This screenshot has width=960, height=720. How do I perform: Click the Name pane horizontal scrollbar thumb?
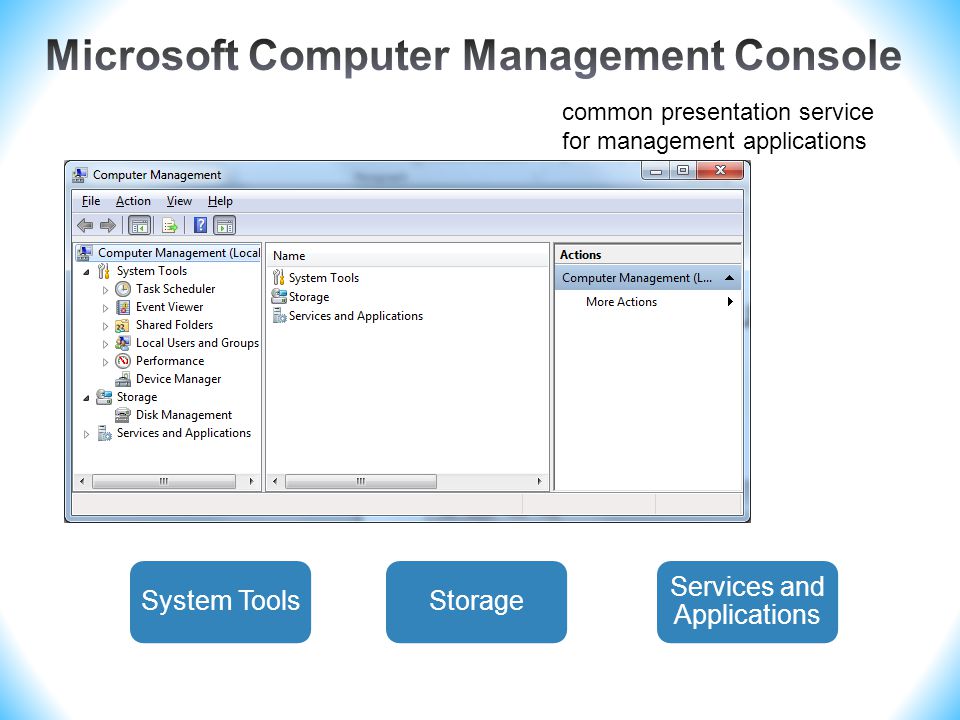pyautogui.click(x=361, y=482)
